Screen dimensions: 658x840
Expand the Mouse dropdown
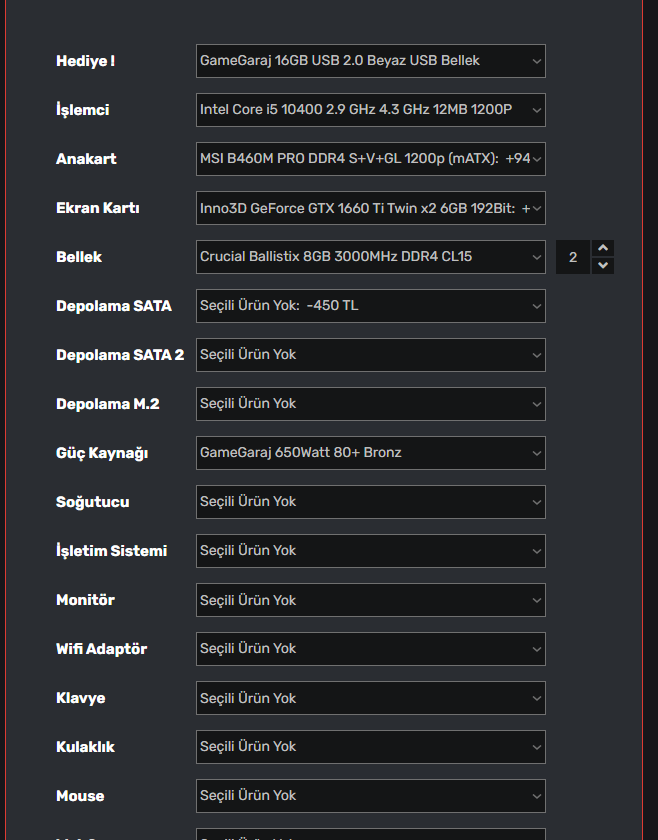pos(370,796)
